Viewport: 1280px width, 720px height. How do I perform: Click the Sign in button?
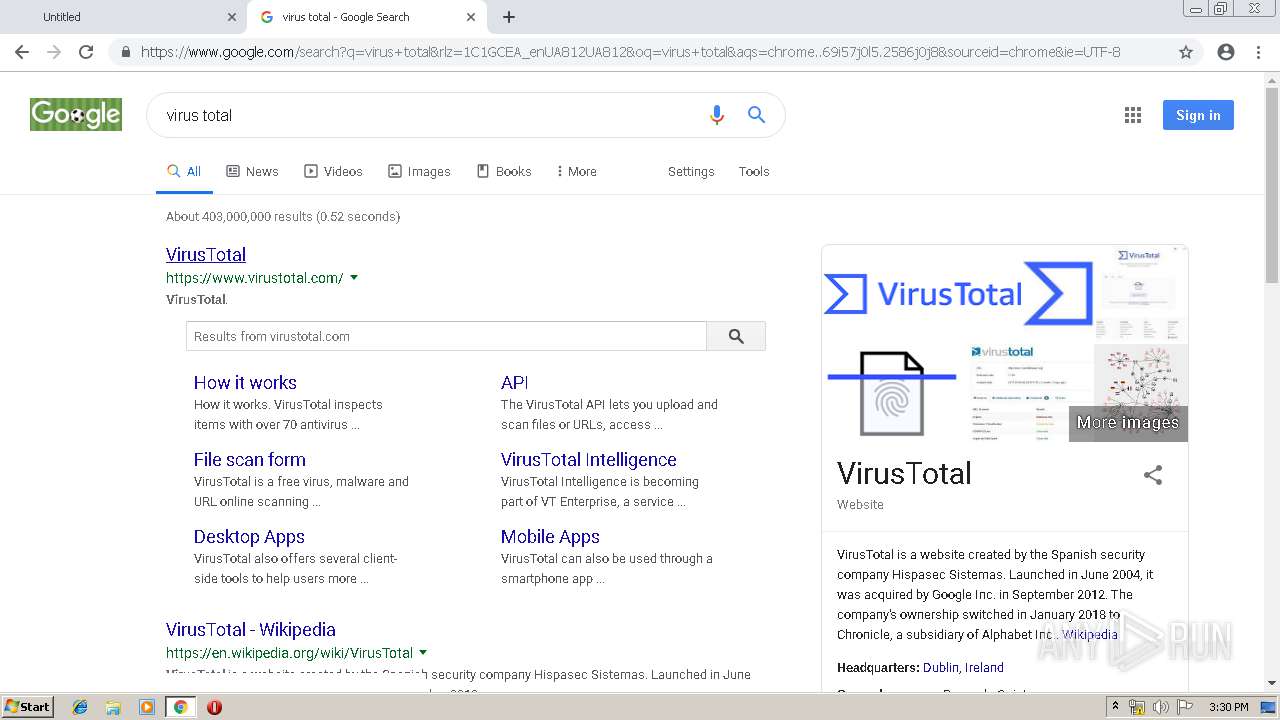(x=1198, y=115)
